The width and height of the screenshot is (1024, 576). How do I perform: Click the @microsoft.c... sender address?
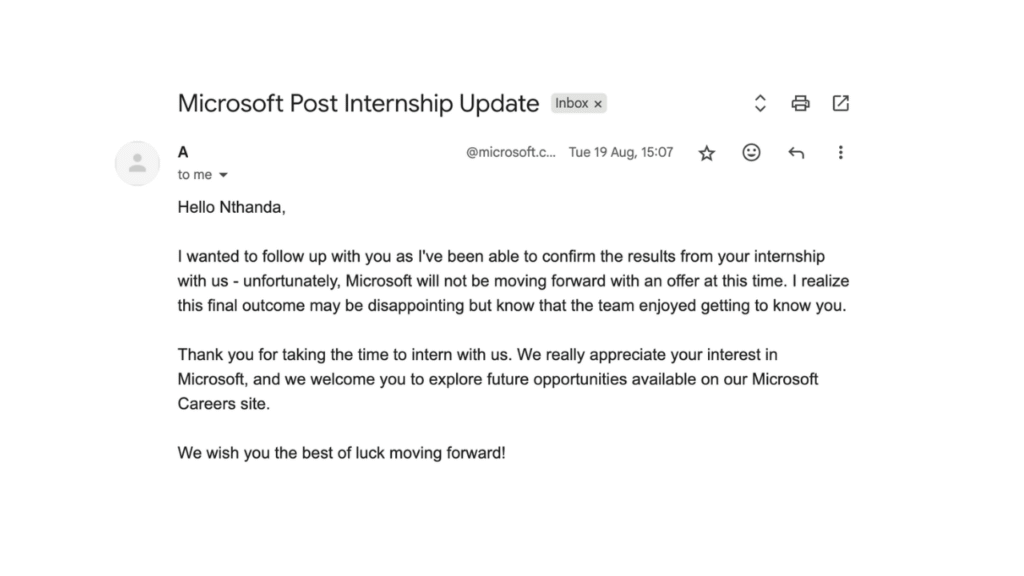click(x=511, y=153)
